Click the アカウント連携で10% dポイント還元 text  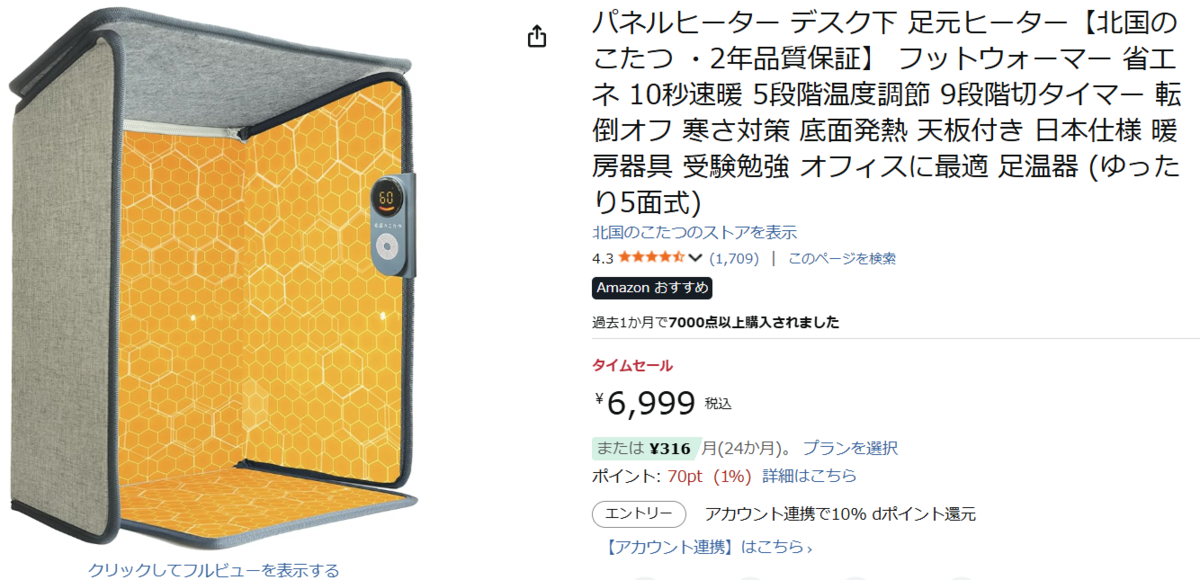point(839,514)
